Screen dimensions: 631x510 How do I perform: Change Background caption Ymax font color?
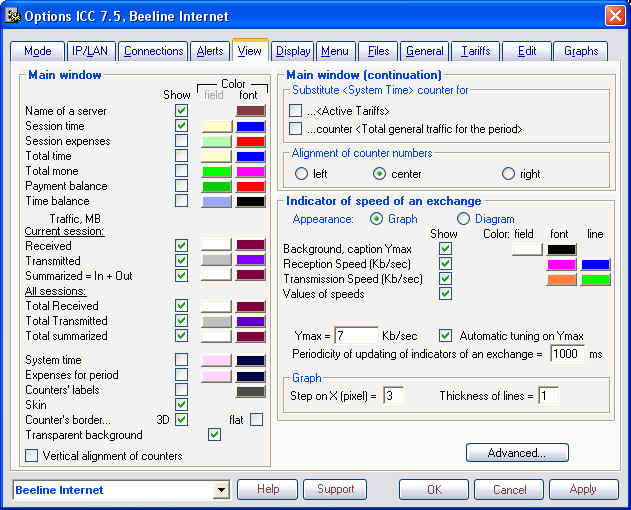(561, 250)
